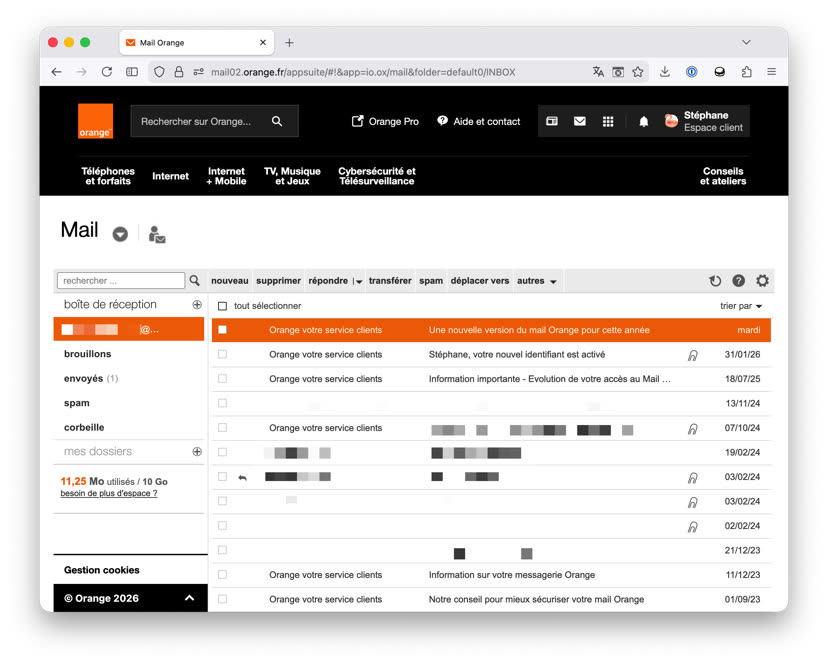The image size is (828, 664).
Task: Reload the page in the browser
Action: (107, 72)
